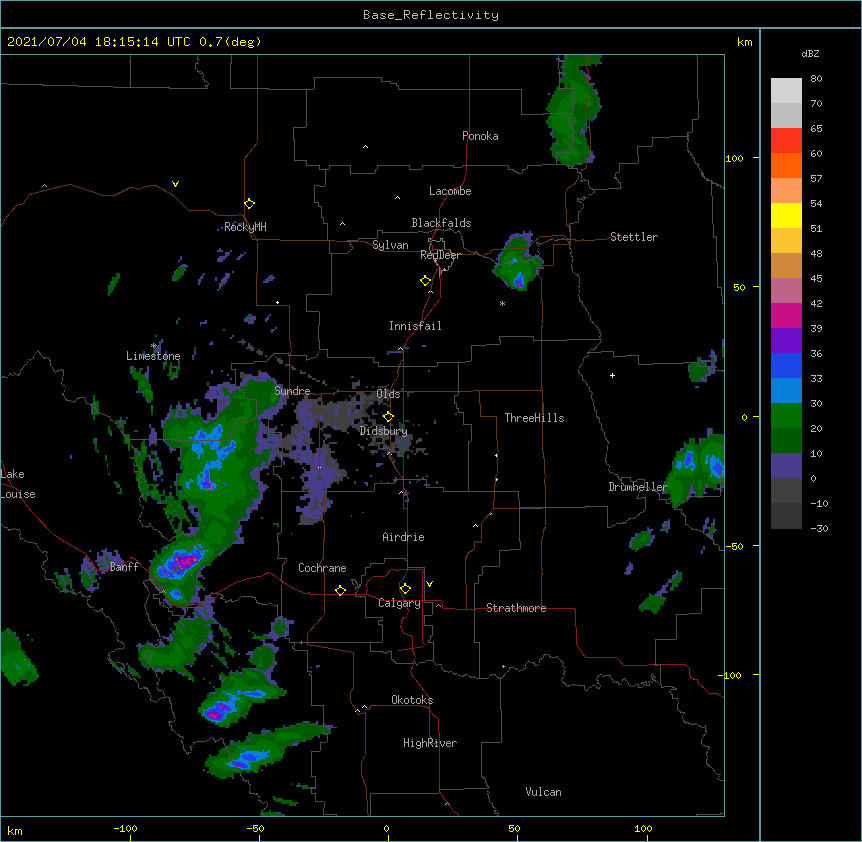The width and height of the screenshot is (862, 842).
Task: Click the asterisk marker above Limestone label
Action: [154, 346]
